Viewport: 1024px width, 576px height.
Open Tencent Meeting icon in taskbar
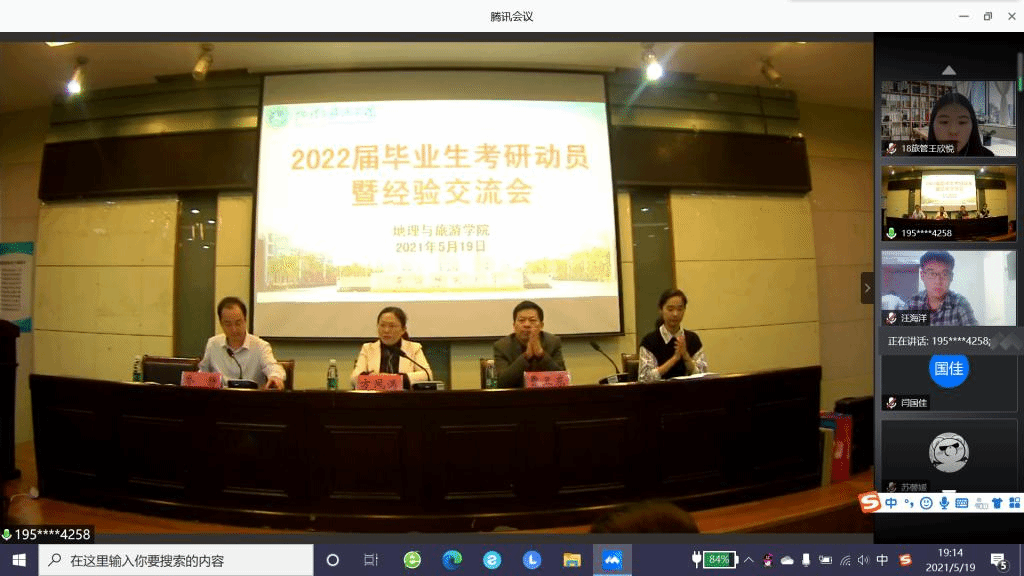(x=612, y=560)
